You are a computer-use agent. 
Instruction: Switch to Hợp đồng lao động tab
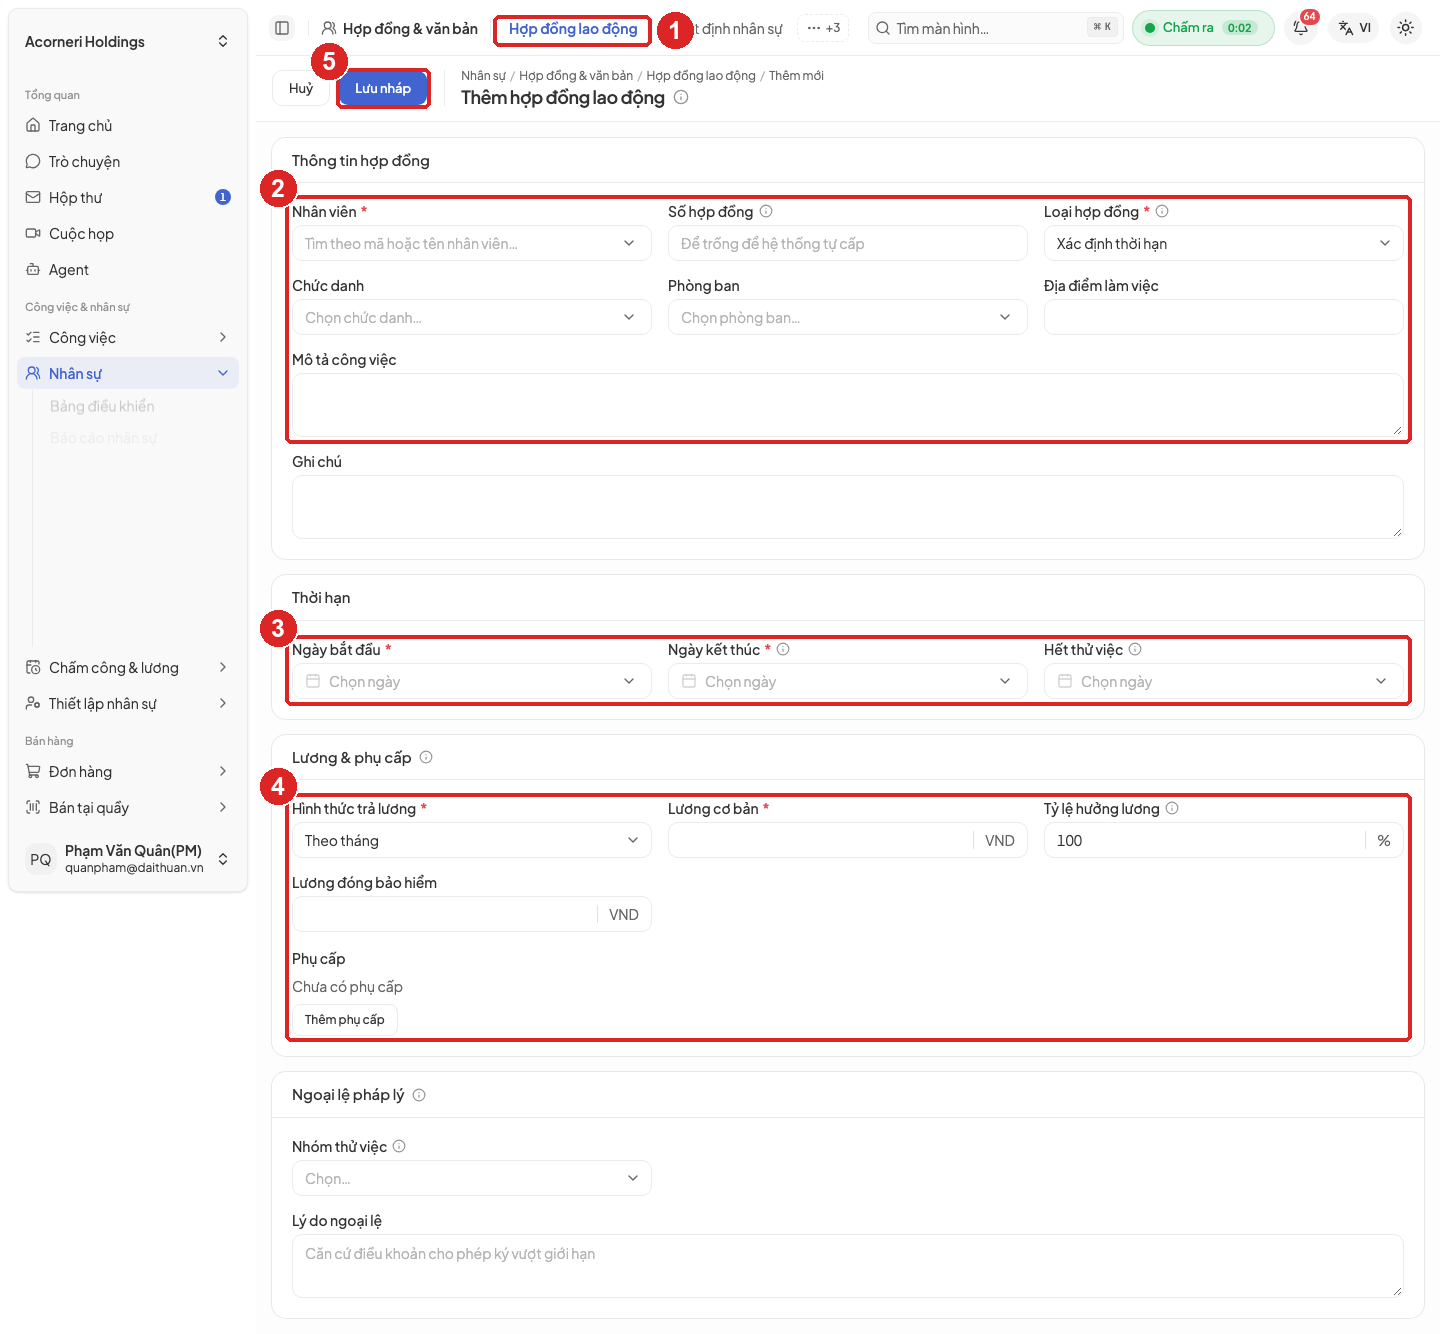(573, 29)
